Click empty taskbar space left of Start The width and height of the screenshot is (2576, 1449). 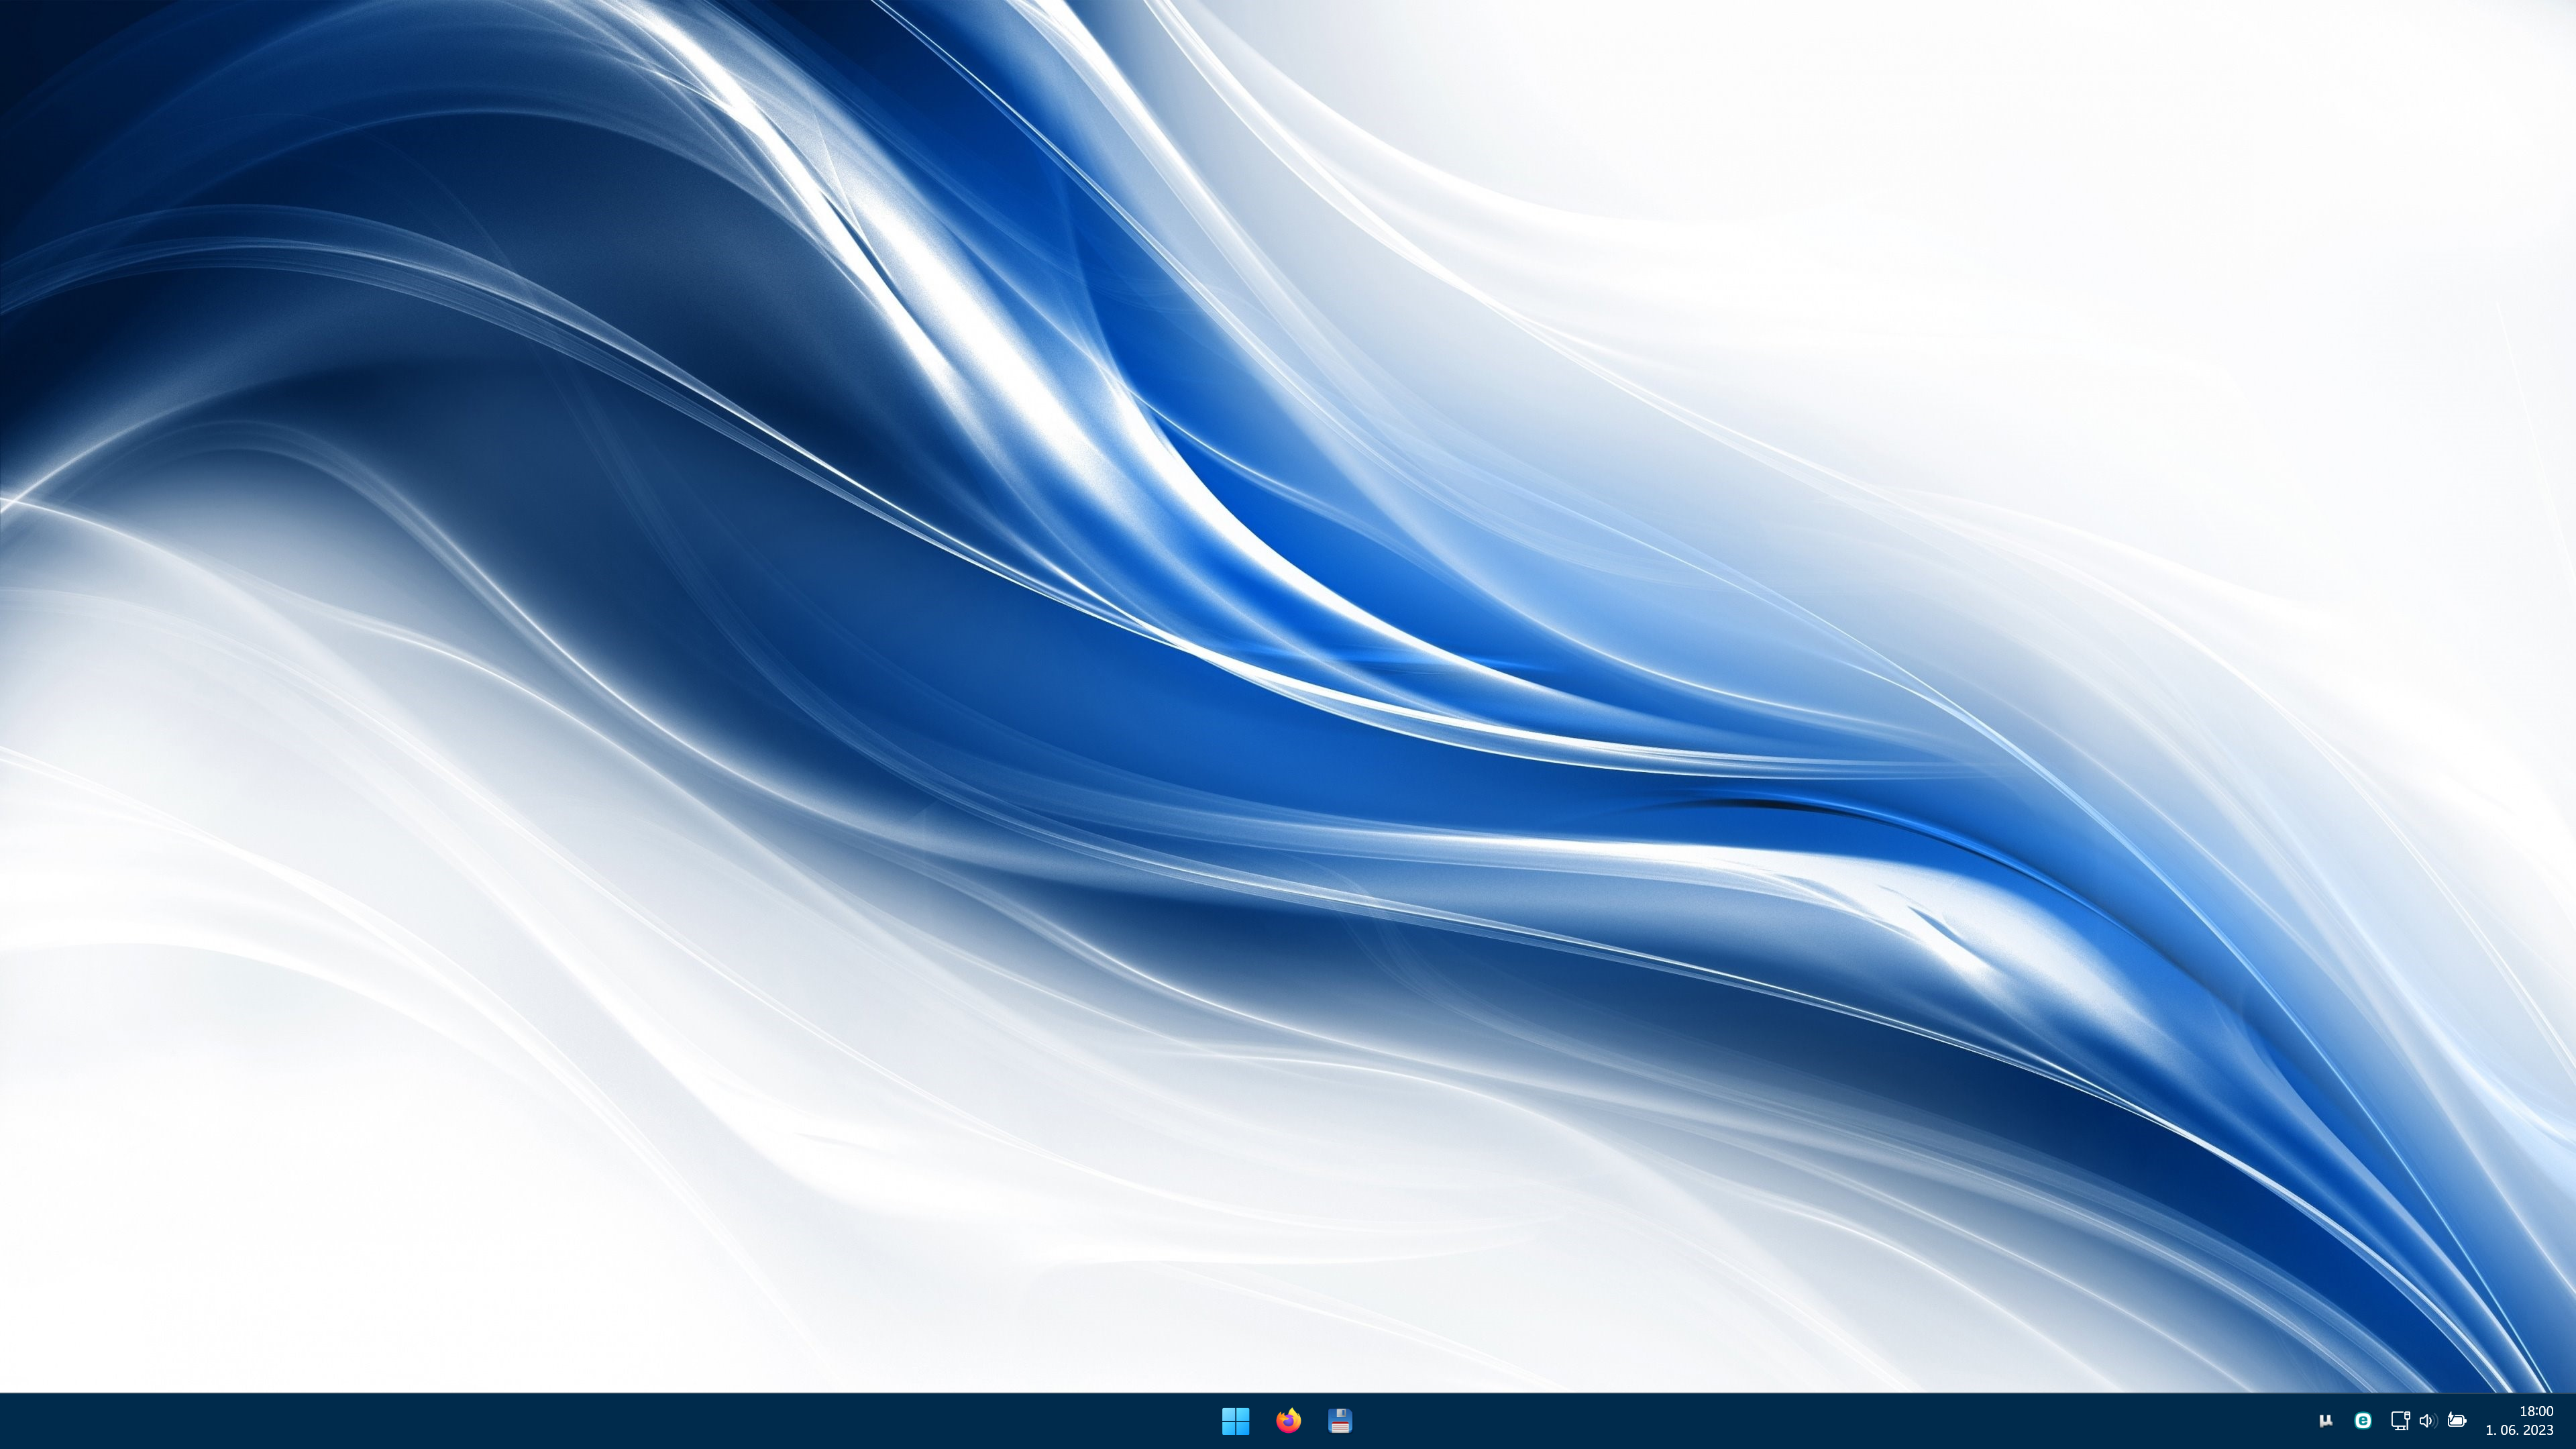600,1420
